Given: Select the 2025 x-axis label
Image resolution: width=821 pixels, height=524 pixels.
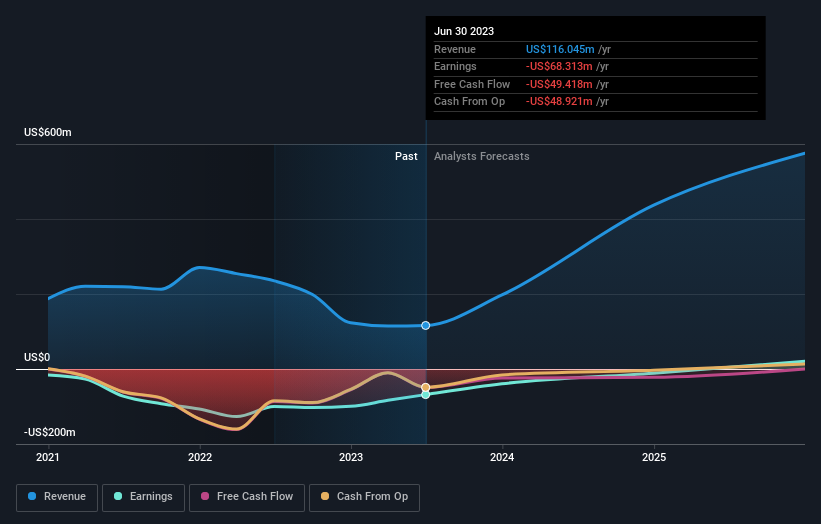Looking at the screenshot, I should pyautogui.click(x=654, y=458).
